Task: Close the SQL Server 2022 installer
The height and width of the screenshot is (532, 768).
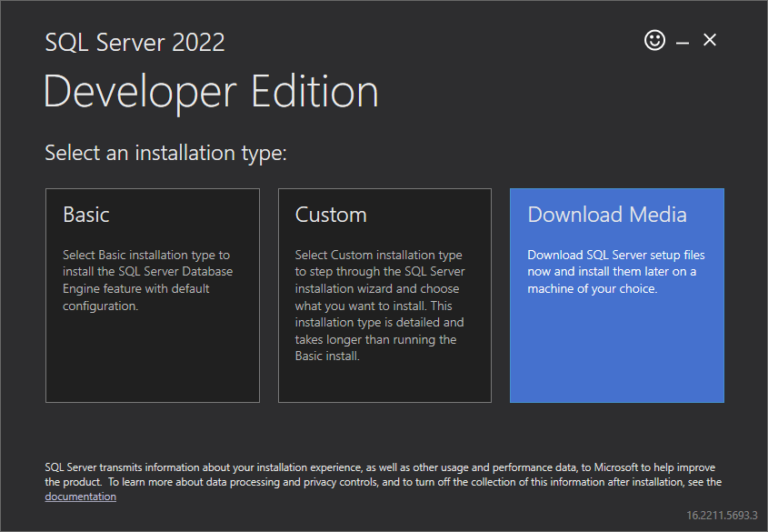Action: pos(710,40)
